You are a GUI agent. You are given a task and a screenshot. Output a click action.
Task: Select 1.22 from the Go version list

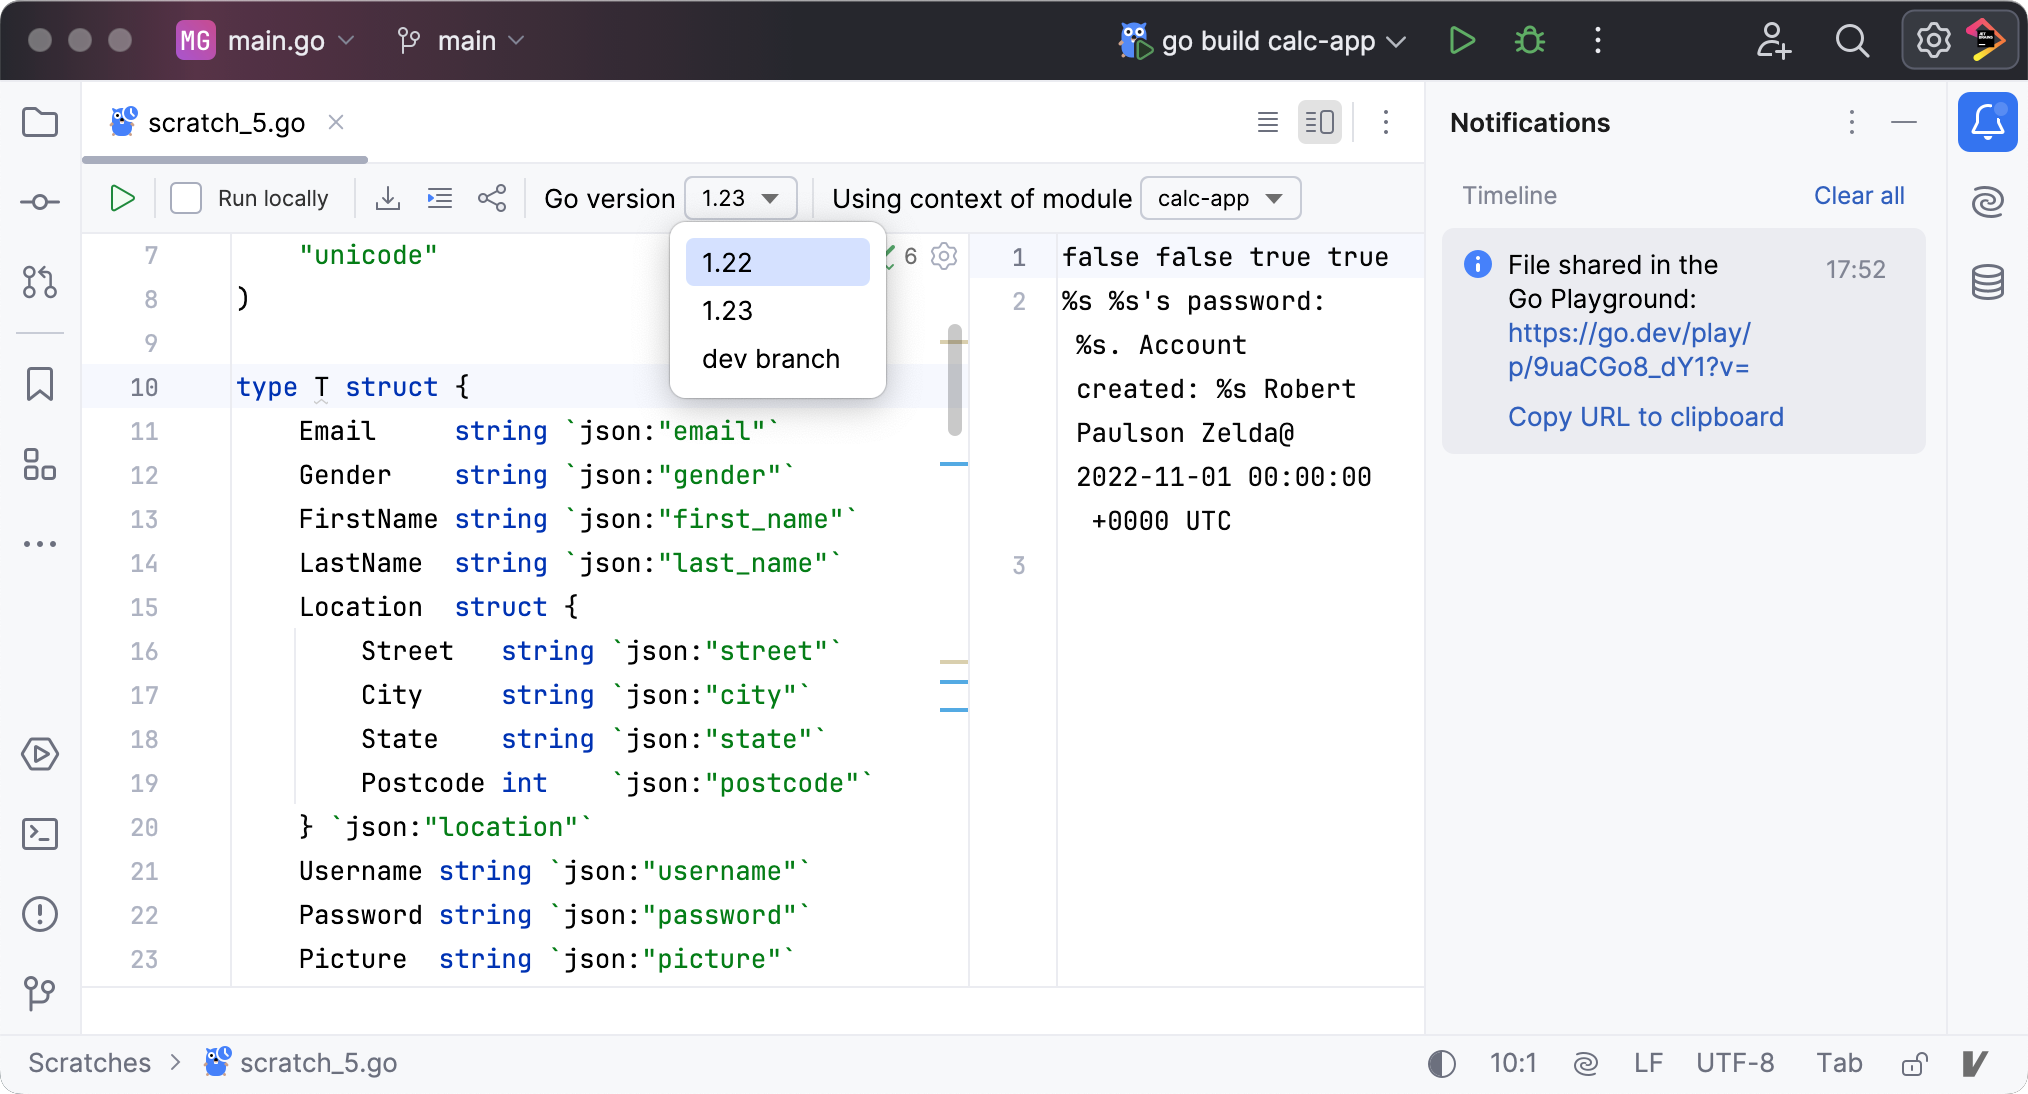(x=777, y=262)
